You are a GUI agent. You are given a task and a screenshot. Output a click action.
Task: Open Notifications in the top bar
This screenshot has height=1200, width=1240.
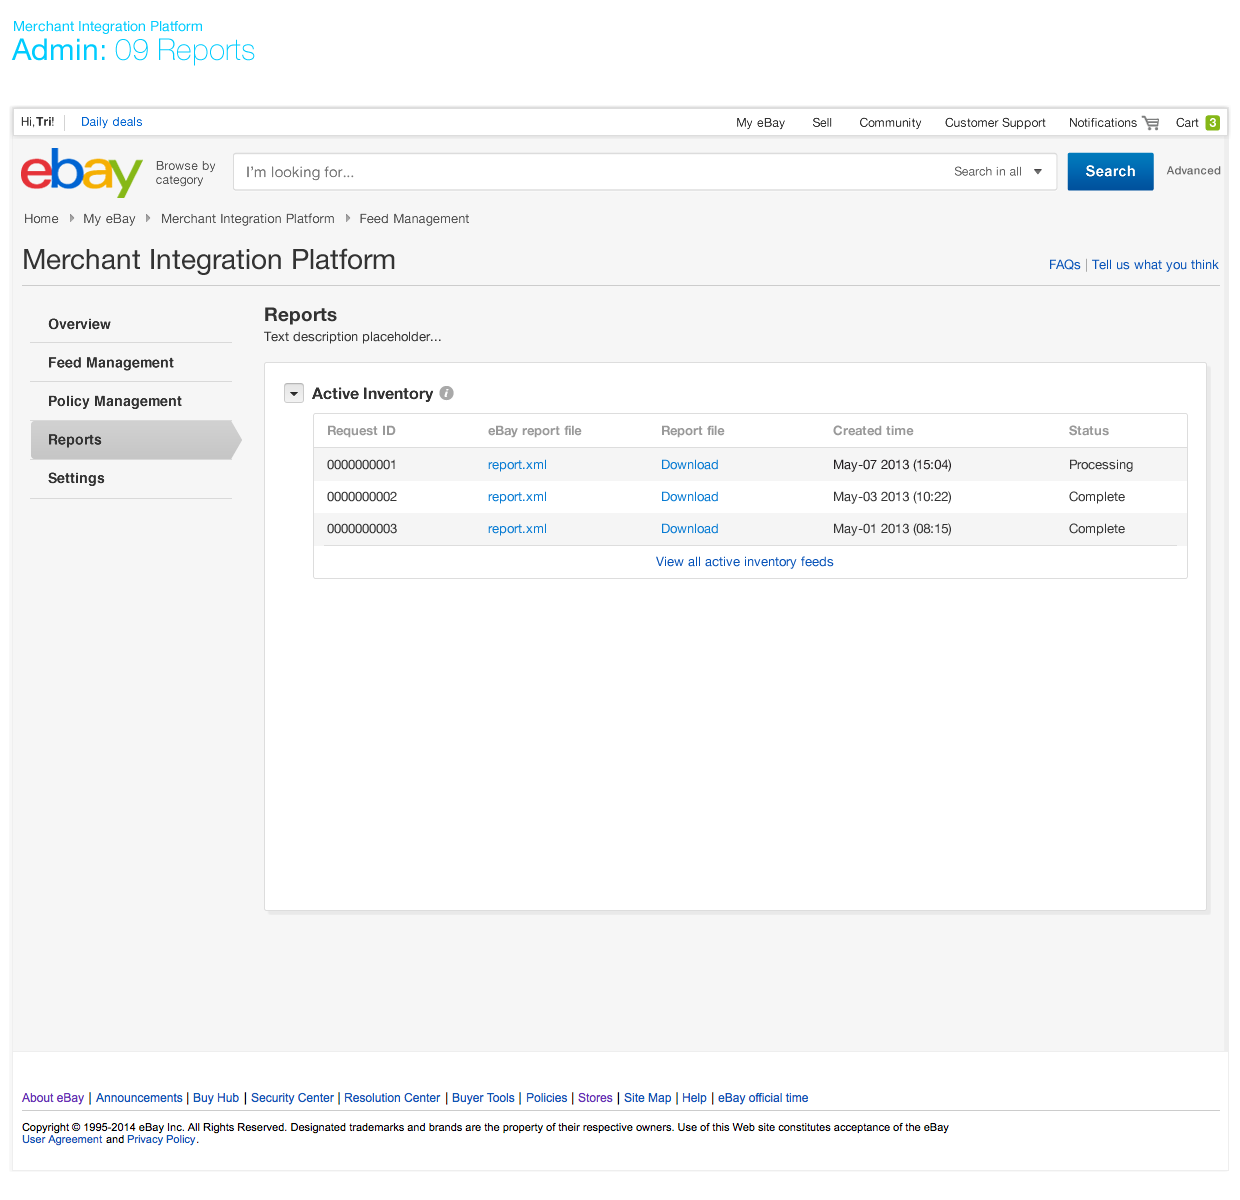(x=1103, y=123)
